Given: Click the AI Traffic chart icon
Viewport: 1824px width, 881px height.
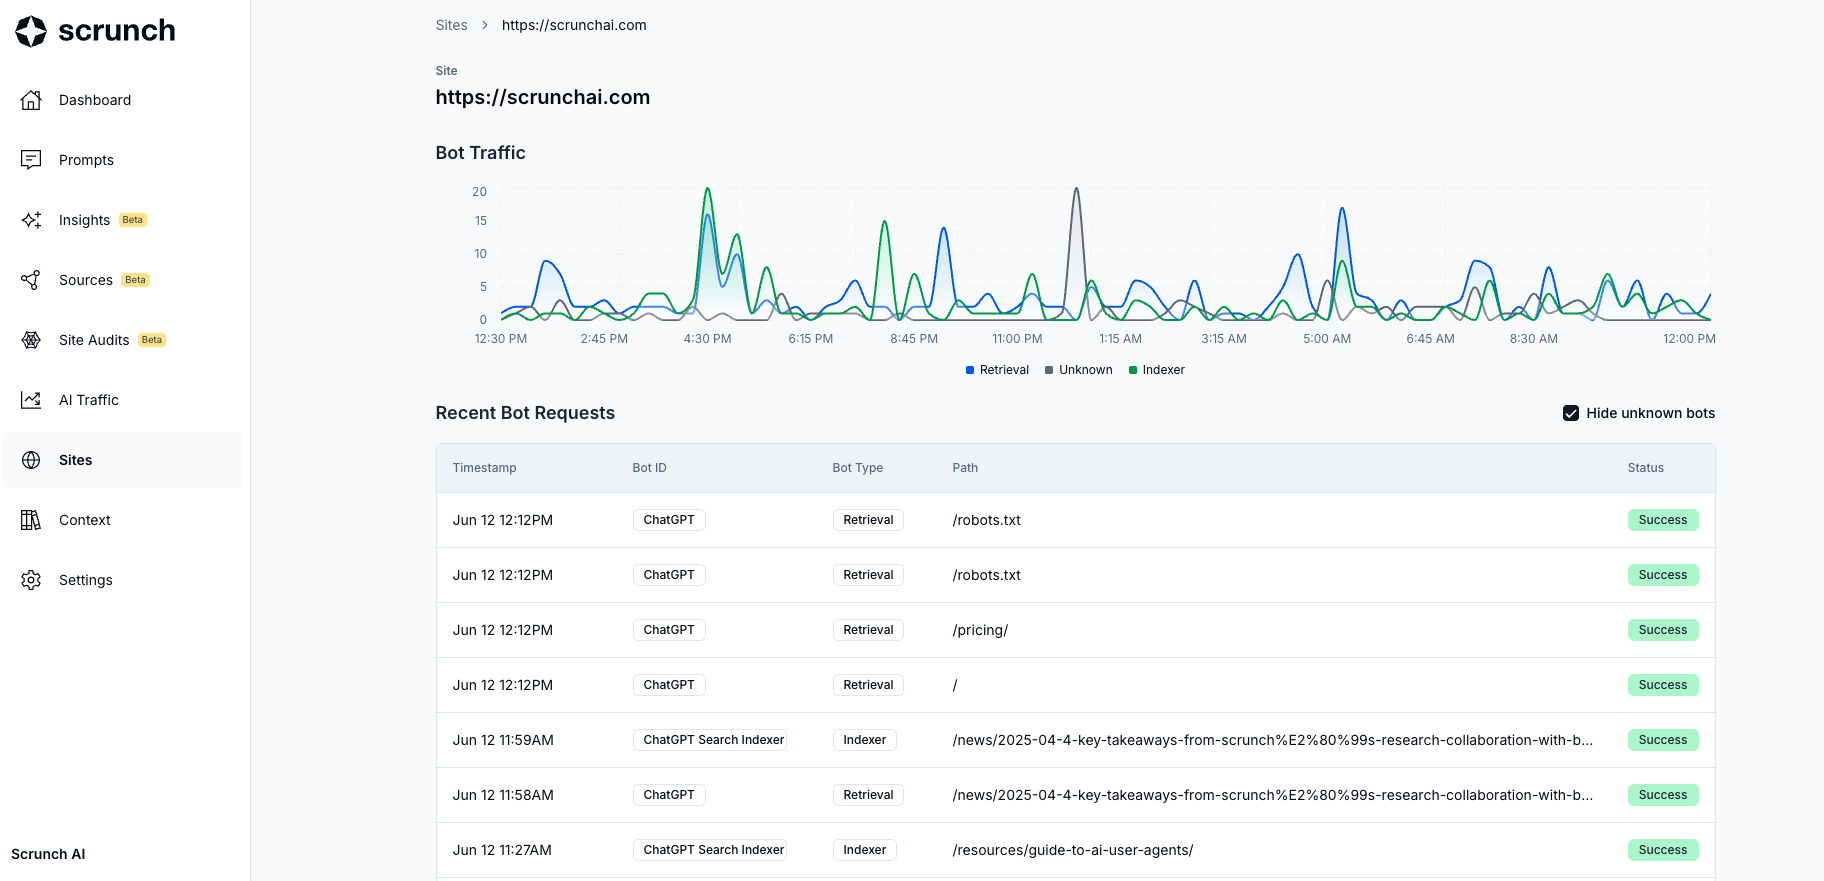Looking at the screenshot, I should [31, 400].
